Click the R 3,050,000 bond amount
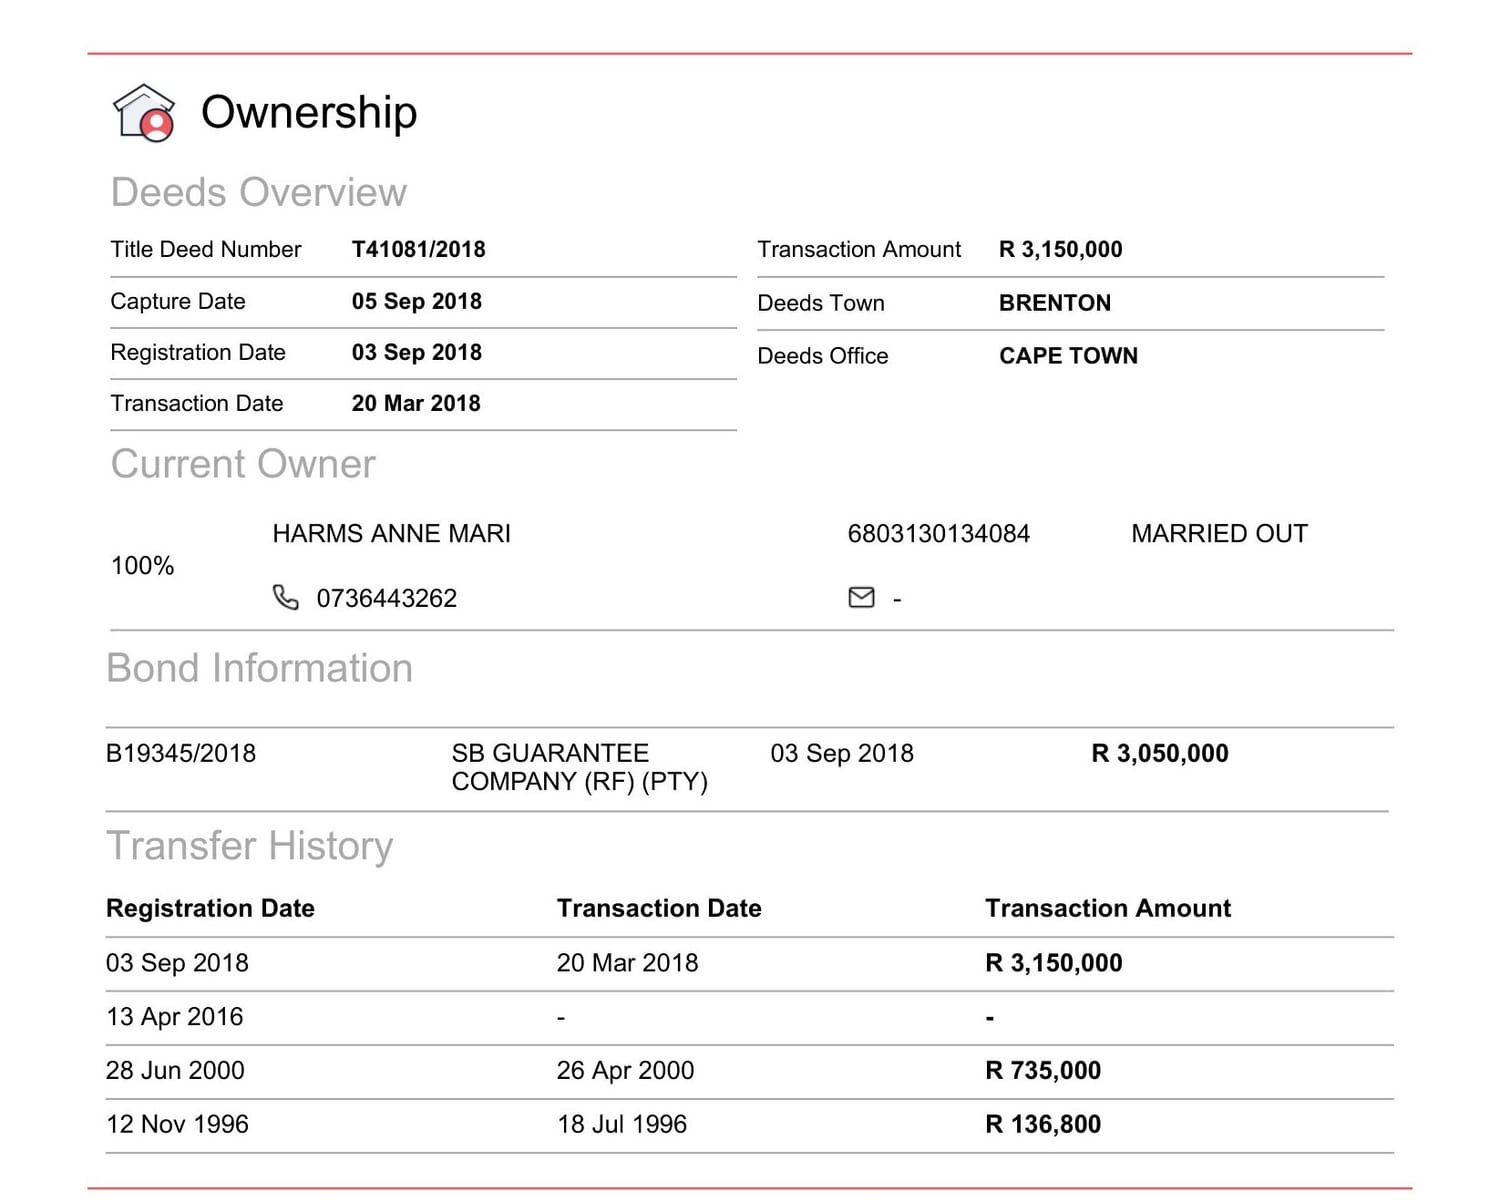This screenshot has height=1201, width=1500. point(1160,753)
